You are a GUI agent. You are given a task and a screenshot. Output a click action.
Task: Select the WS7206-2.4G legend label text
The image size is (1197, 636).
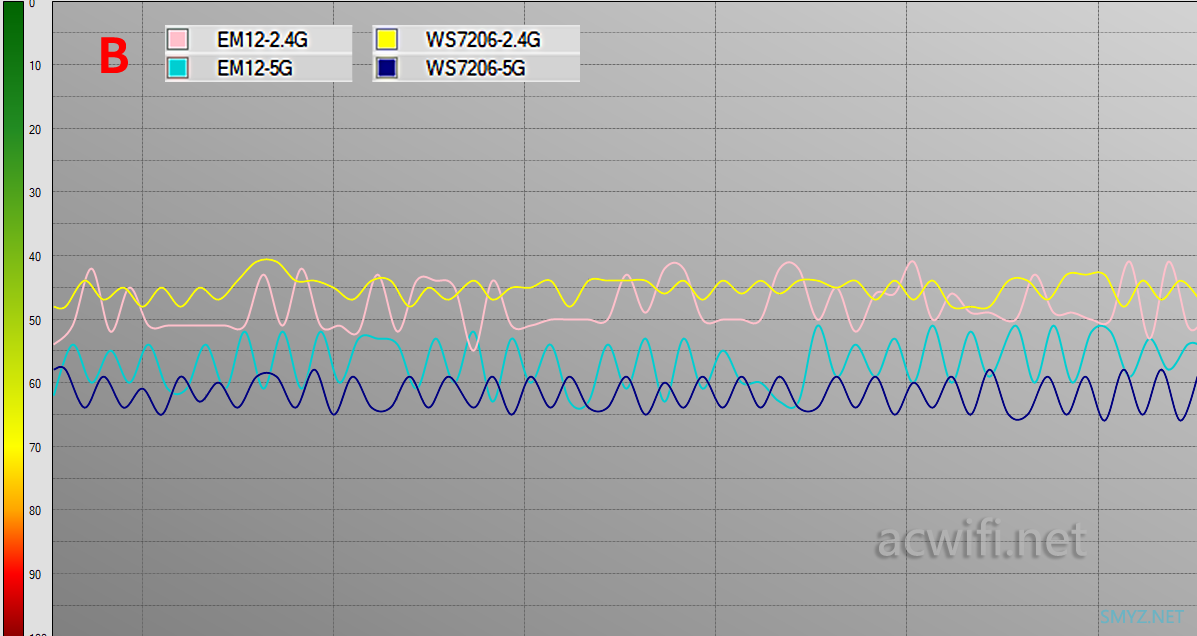[x=483, y=40]
